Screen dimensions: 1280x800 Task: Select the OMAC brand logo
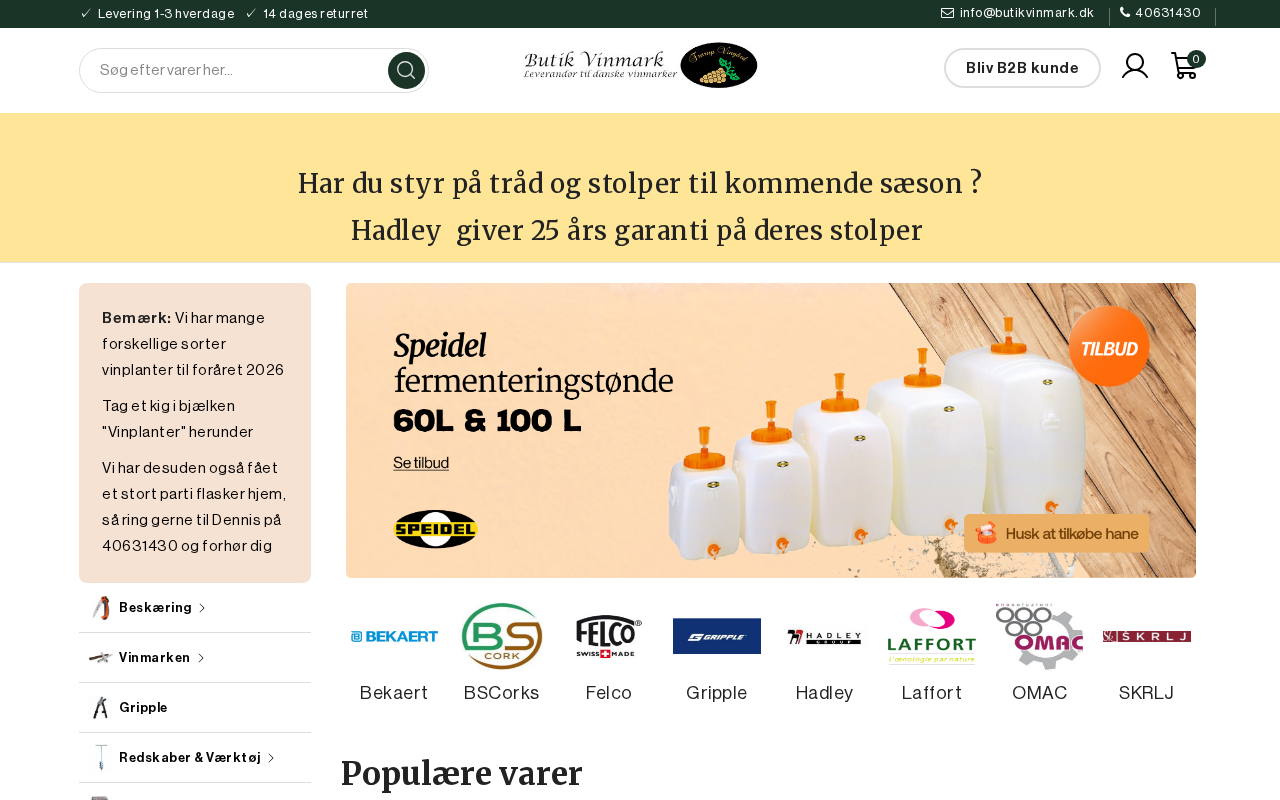tap(1040, 636)
